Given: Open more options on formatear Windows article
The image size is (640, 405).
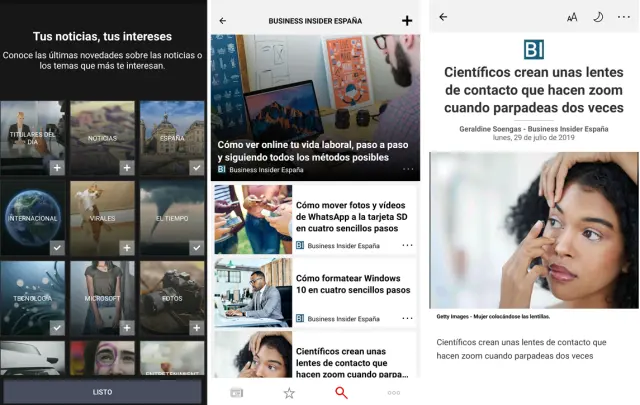Looking at the screenshot, I should click(407, 318).
